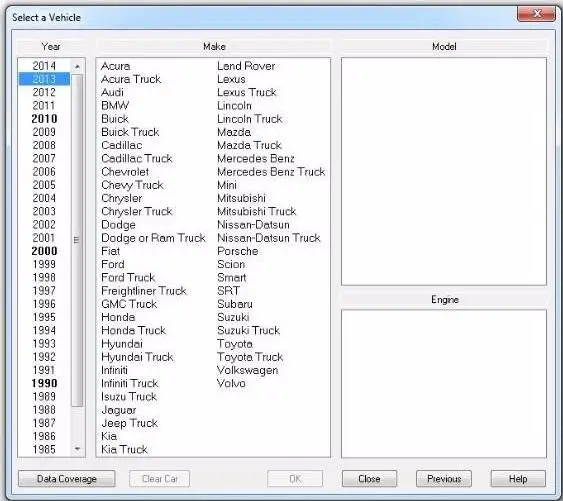
Task: Choose Jaguar make
Action: [118, 410]
